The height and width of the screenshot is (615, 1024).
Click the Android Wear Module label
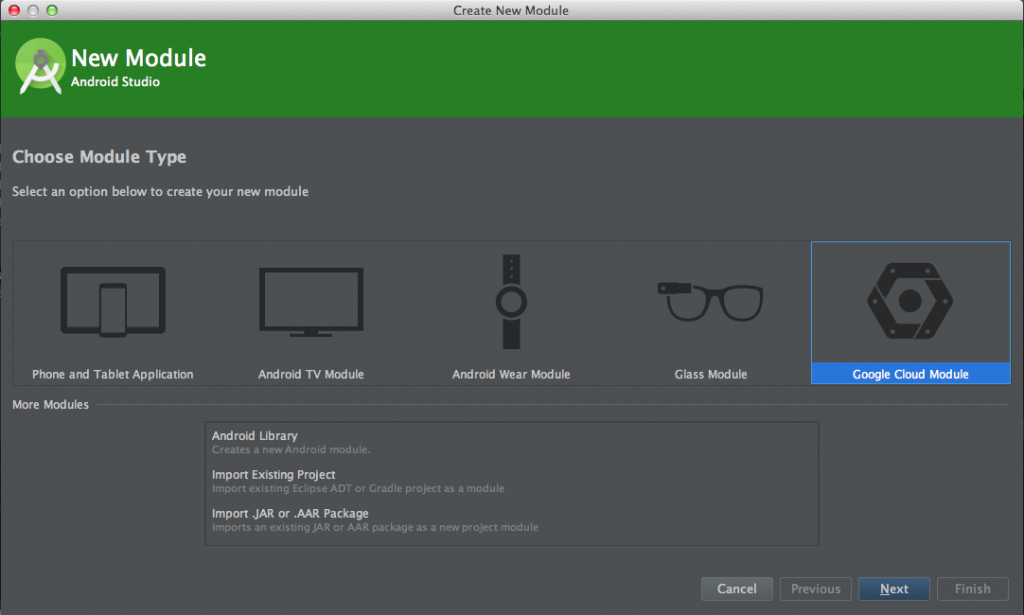(x=511, y=374)
